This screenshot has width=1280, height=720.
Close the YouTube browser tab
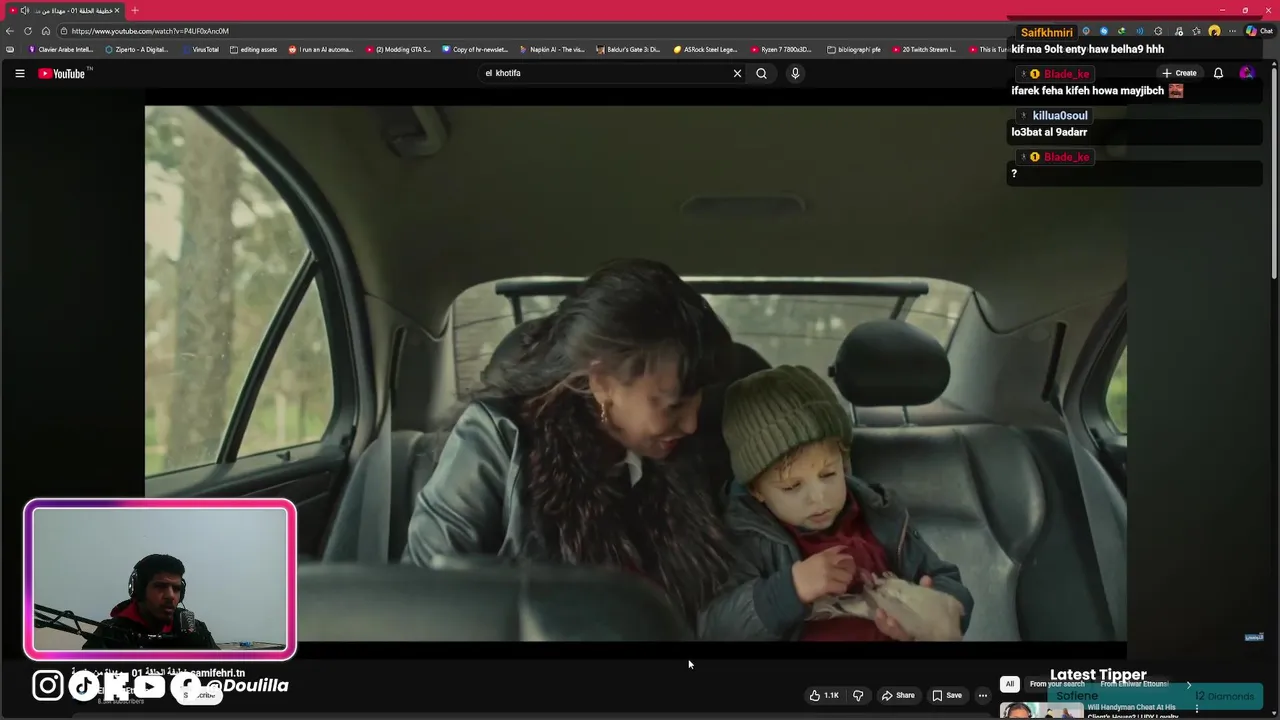coord(117,10)
